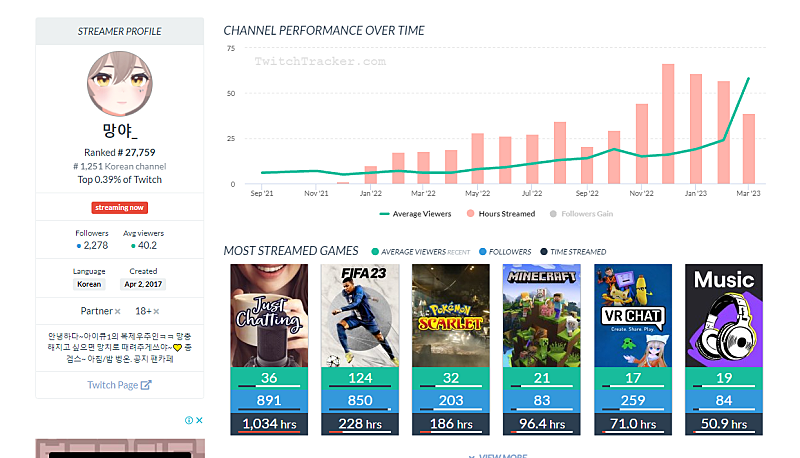Viewport: 800px width, 458px height.
Task: Close the ad with the X icon
Action: tap(199, 420)
